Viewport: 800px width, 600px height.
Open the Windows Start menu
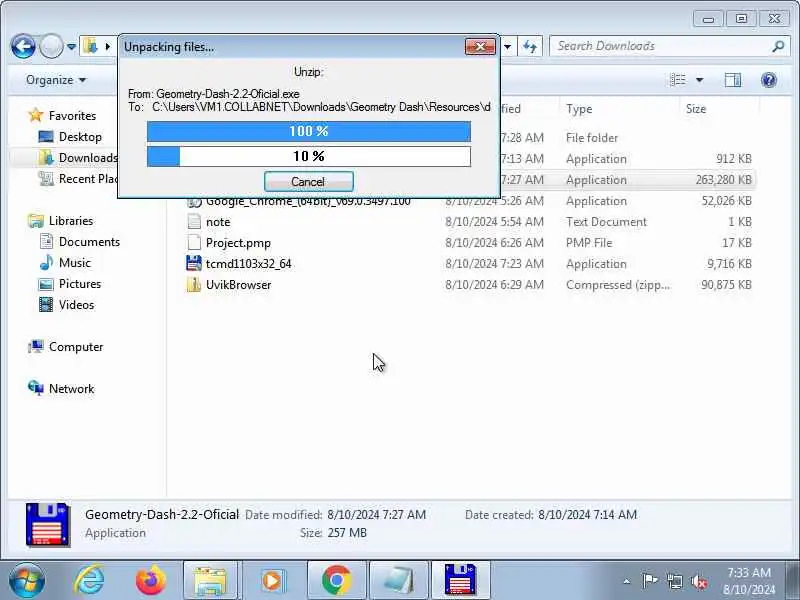(x=27, y=581)
